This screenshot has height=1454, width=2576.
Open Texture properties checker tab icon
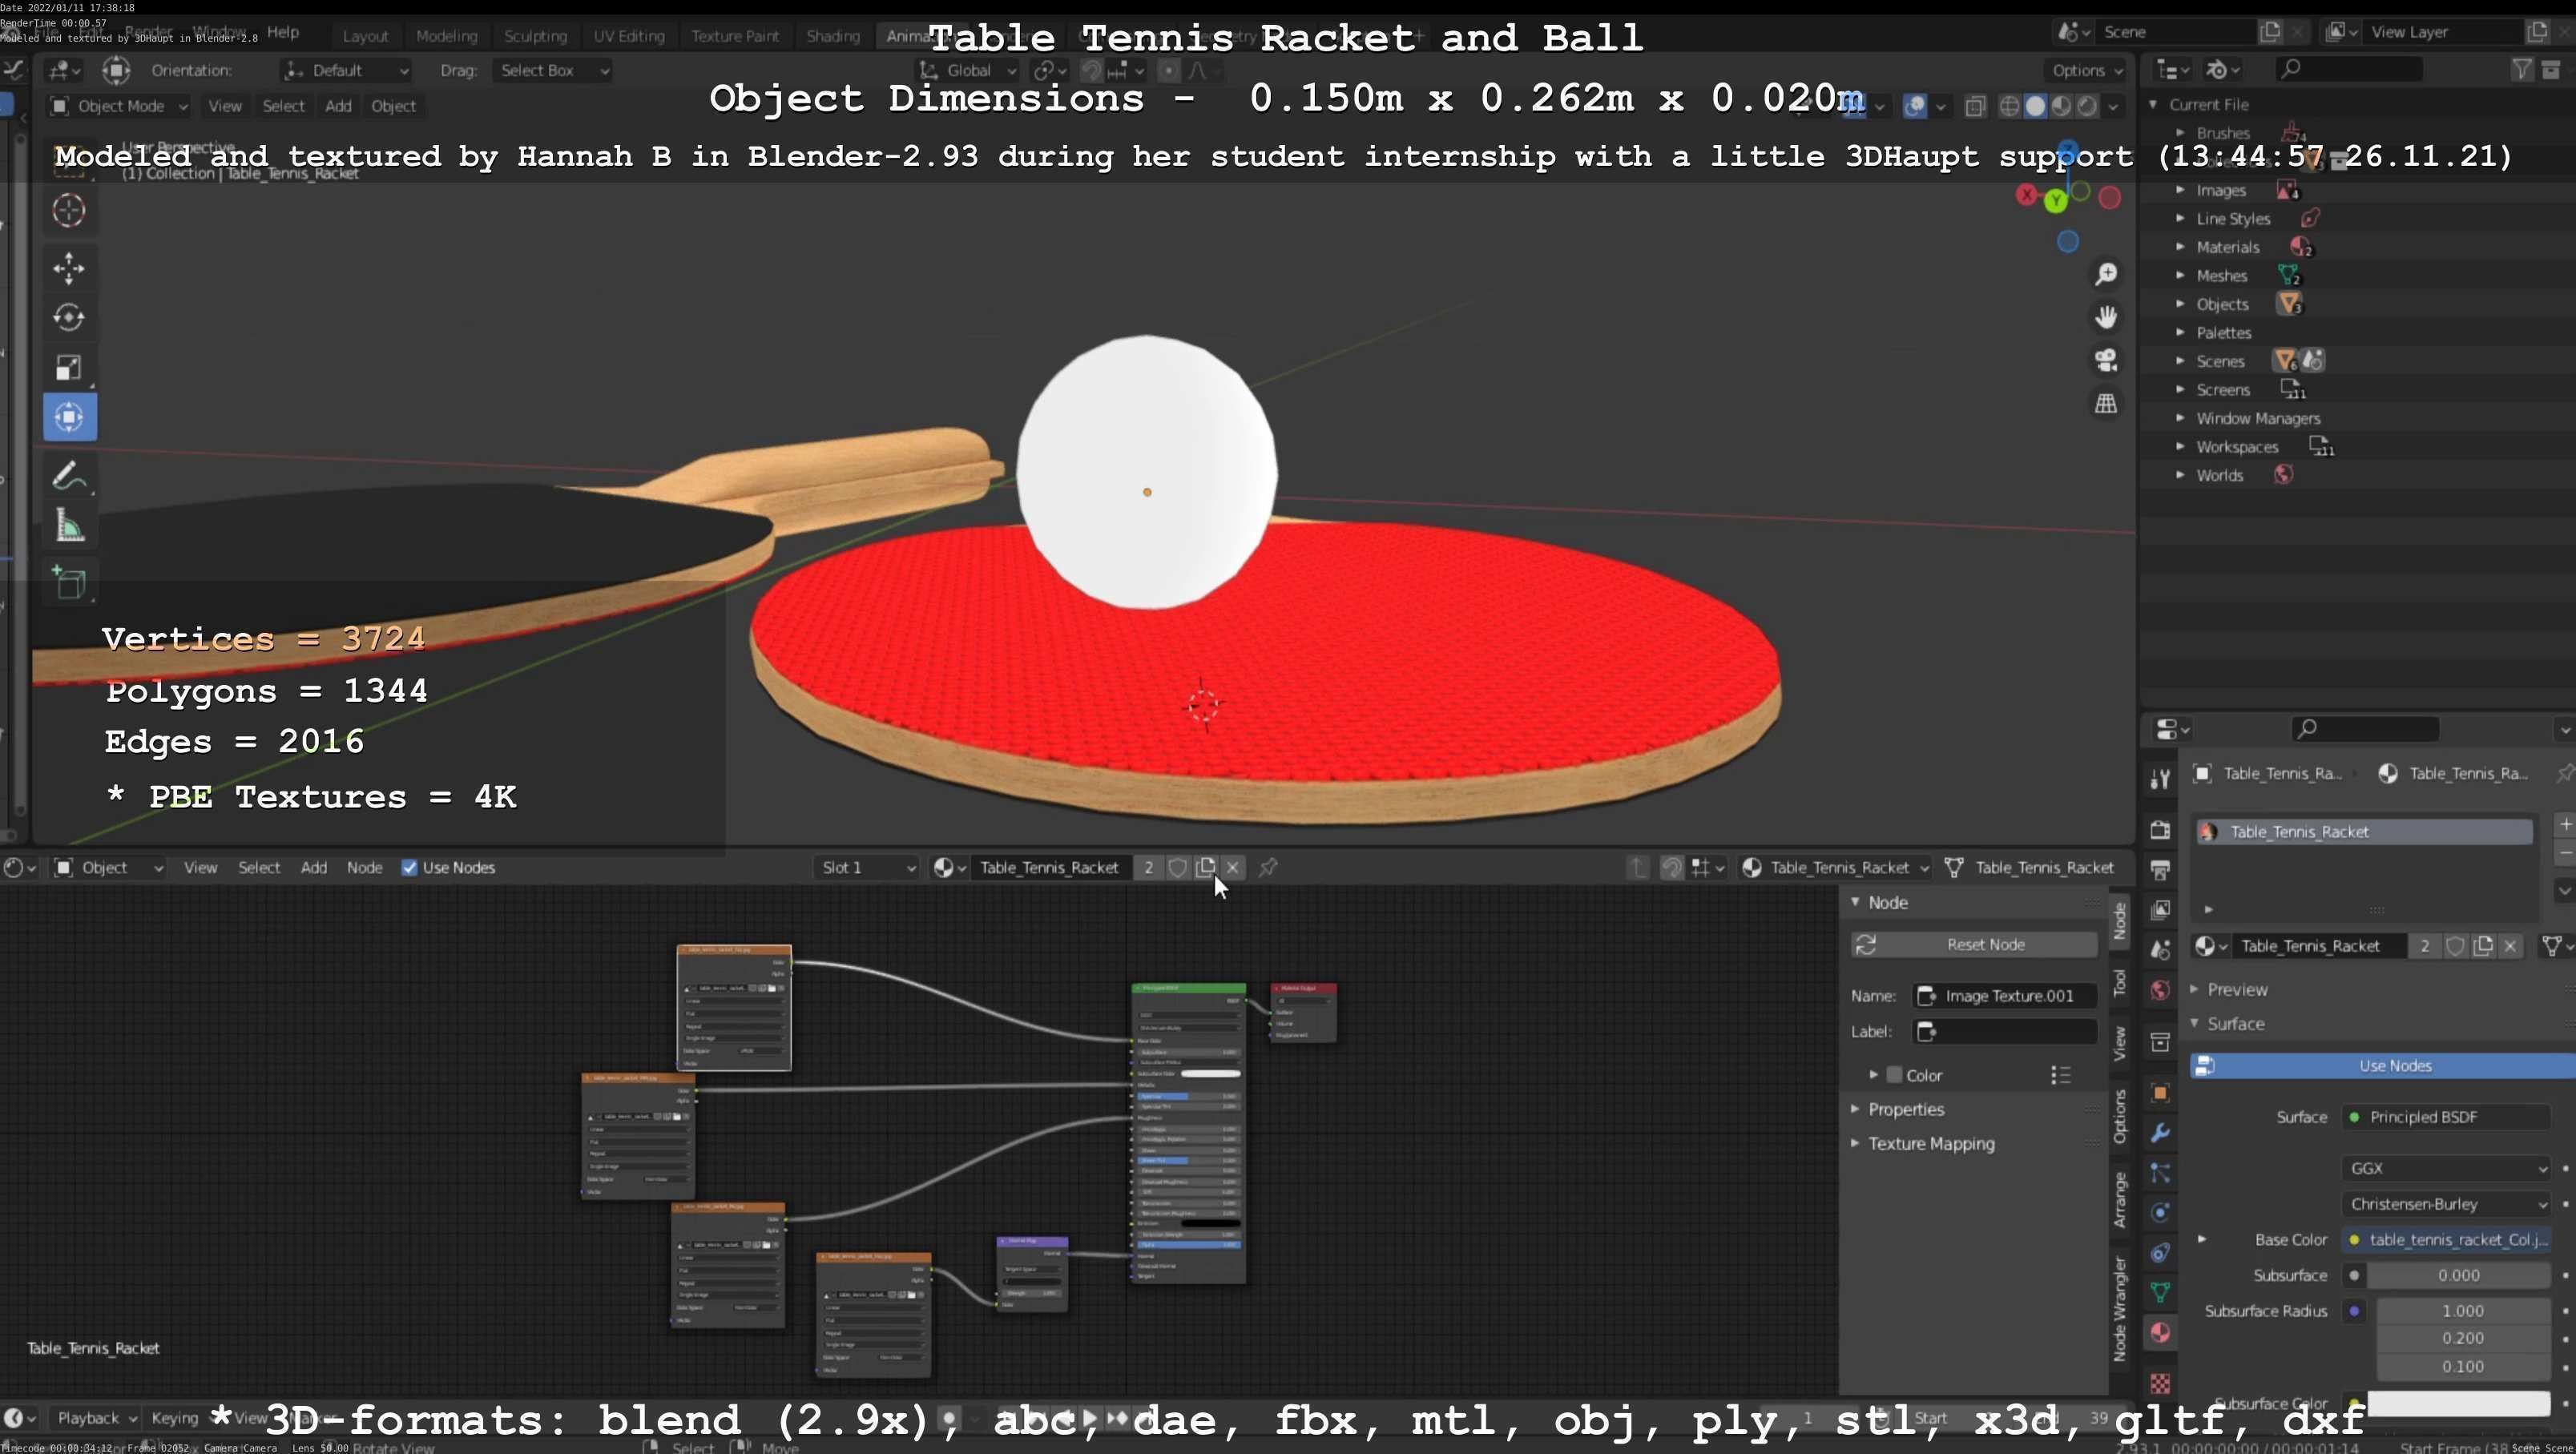point(2160,1383)
